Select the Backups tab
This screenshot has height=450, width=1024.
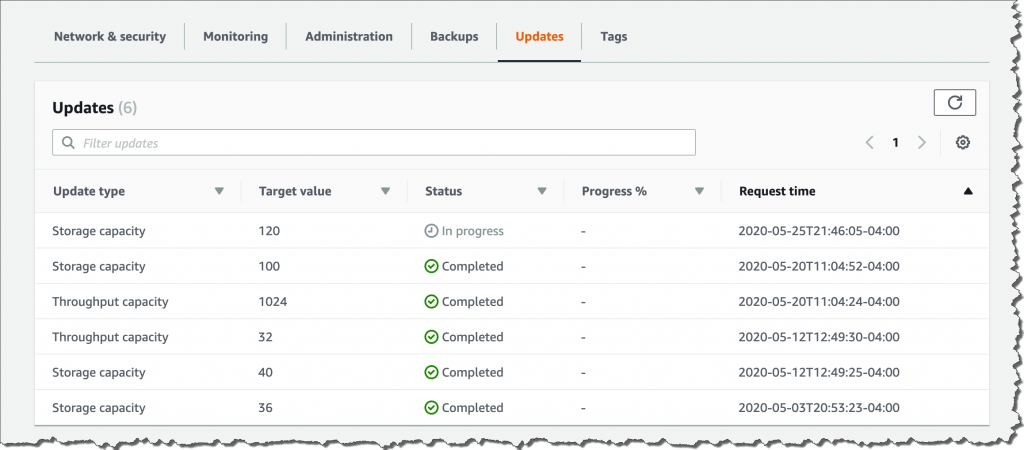[x=454, y=37]
